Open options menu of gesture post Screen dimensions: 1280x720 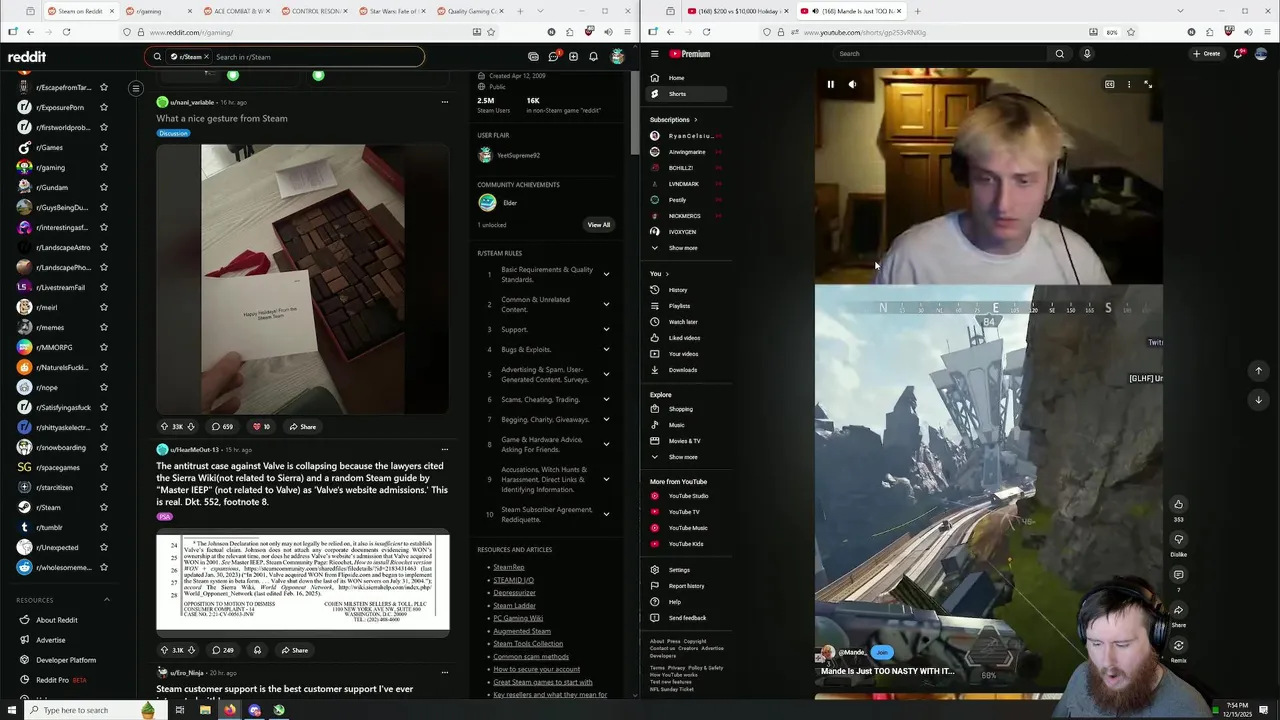pos(445,102)
